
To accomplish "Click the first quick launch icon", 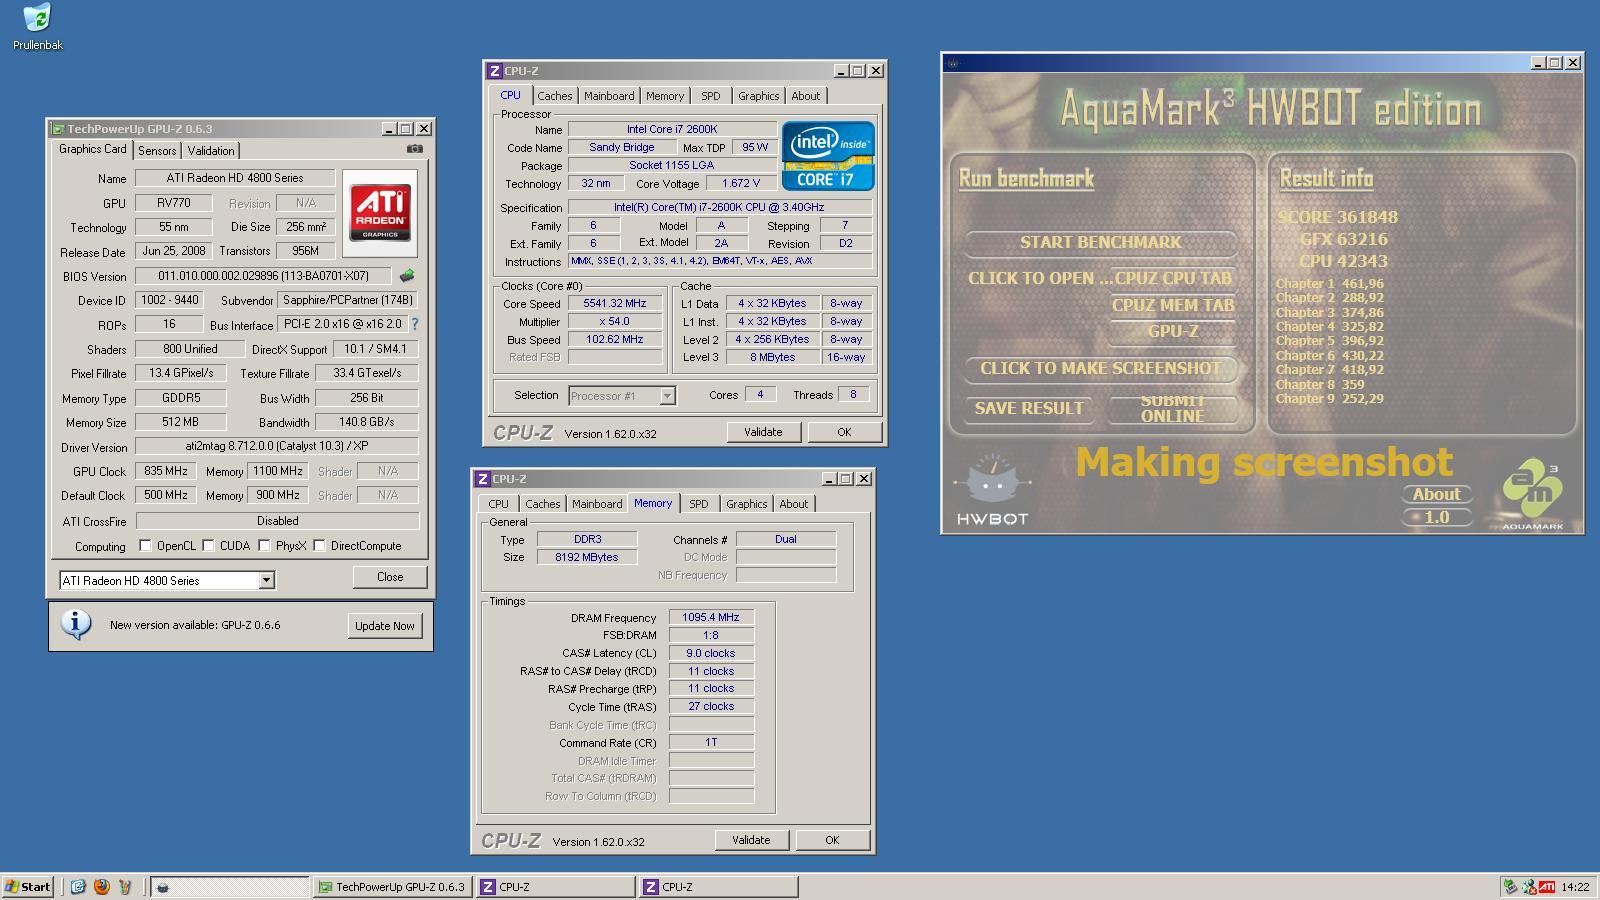I will click(78, 887).
